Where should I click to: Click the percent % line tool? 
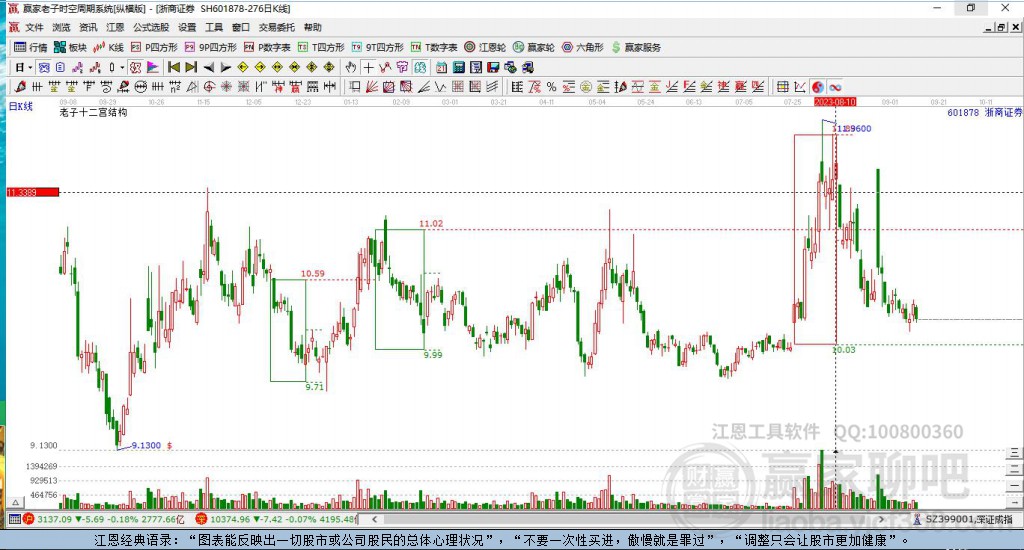pyautogui.click(x=551, y=87)
